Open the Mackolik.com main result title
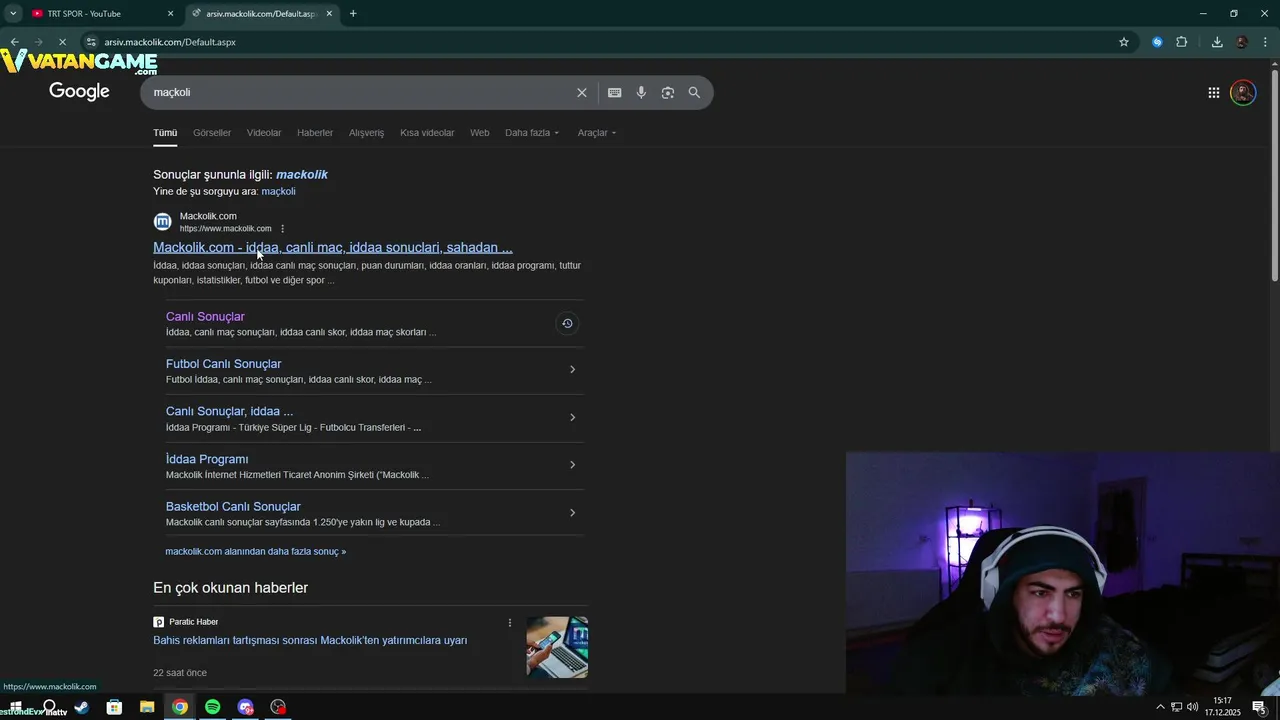1280x720 pixels. tap(333, 247)
